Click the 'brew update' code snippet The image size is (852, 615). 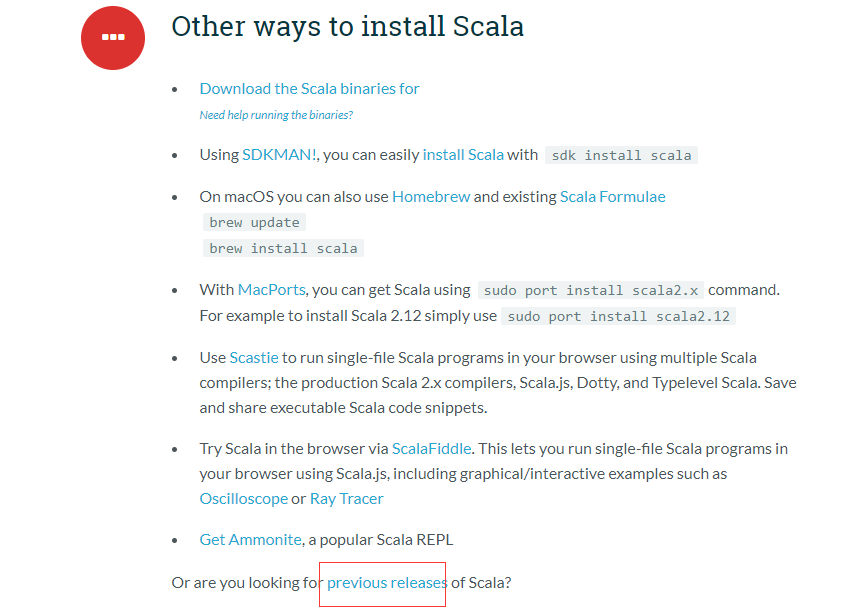click(254, 223)
